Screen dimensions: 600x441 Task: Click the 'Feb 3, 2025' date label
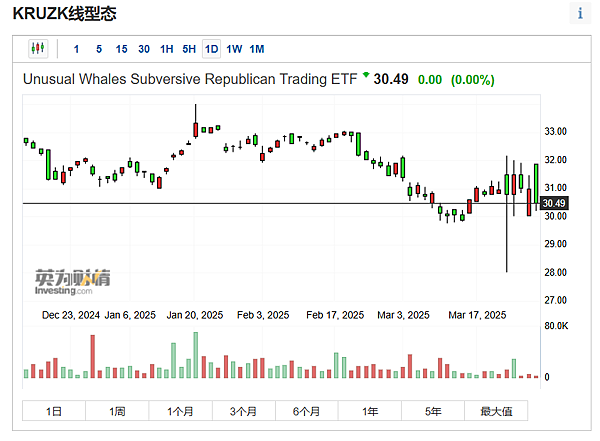pyautogui.click(x=263, y=315)
